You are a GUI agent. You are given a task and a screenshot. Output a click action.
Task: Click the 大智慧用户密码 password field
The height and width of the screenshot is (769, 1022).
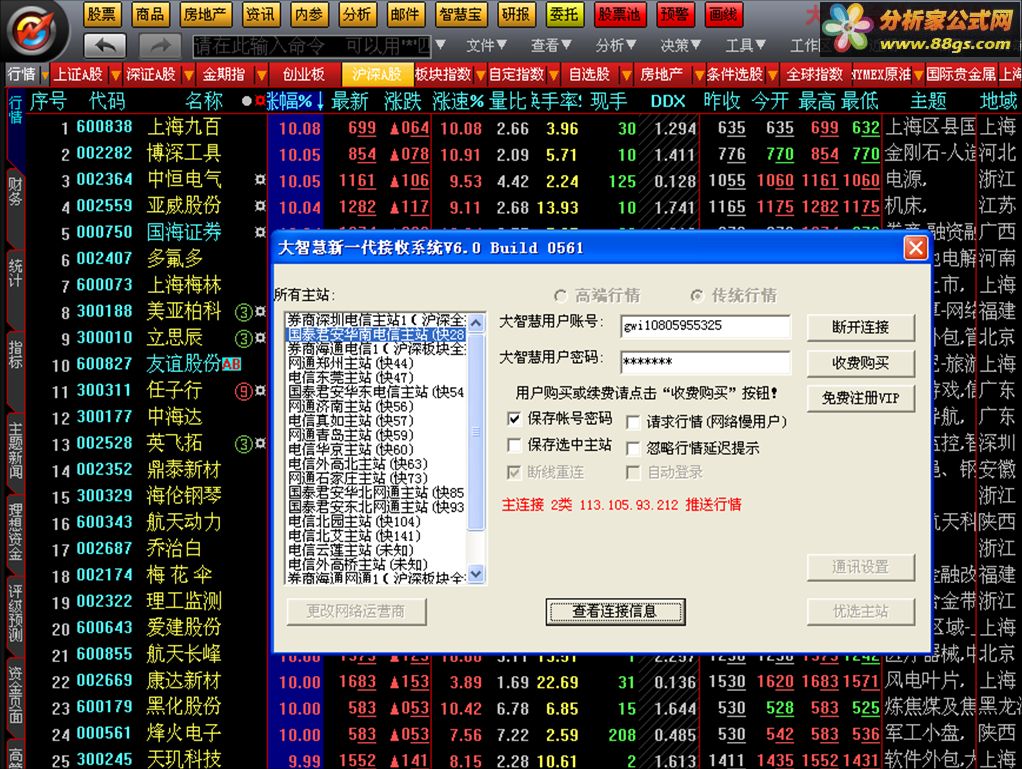706,362
